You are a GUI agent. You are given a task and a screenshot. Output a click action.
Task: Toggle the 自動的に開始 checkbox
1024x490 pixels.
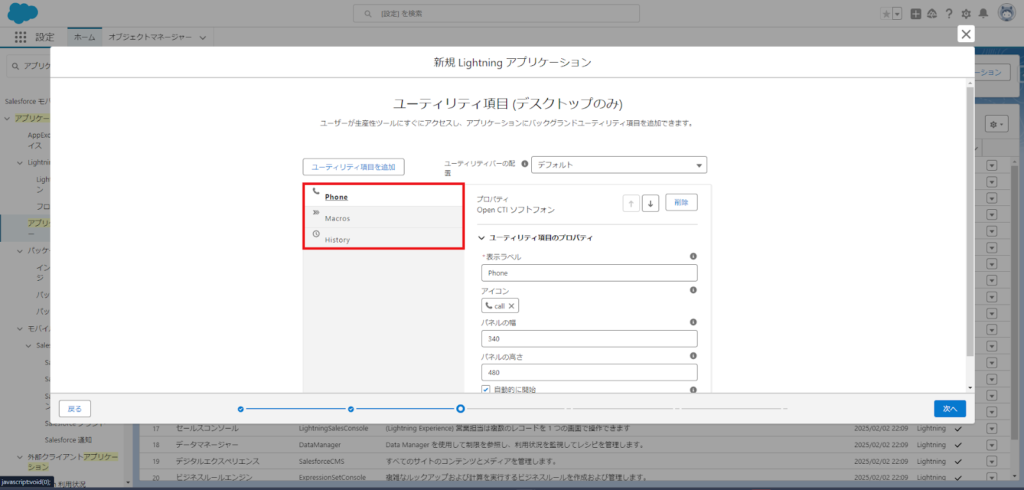486,389
